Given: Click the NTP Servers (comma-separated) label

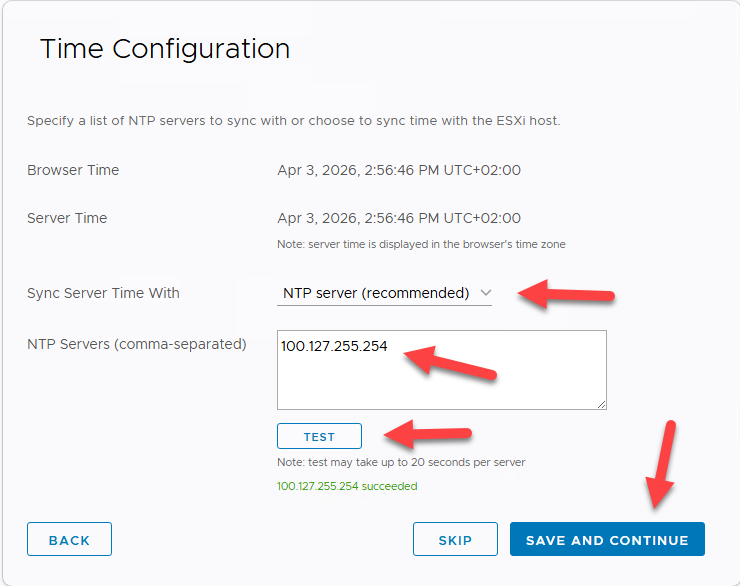Looking at the screenshot, I should click(136, 344).
